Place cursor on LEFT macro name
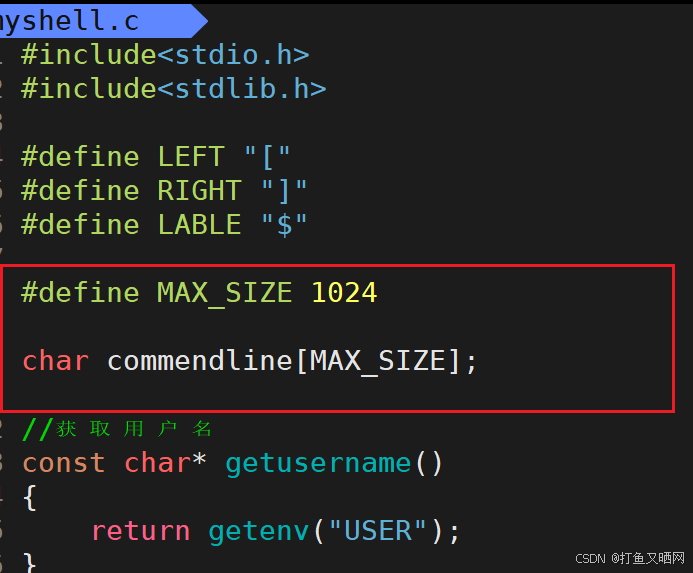The width and height of the screenshot is (693, 573). click(191, 157)
